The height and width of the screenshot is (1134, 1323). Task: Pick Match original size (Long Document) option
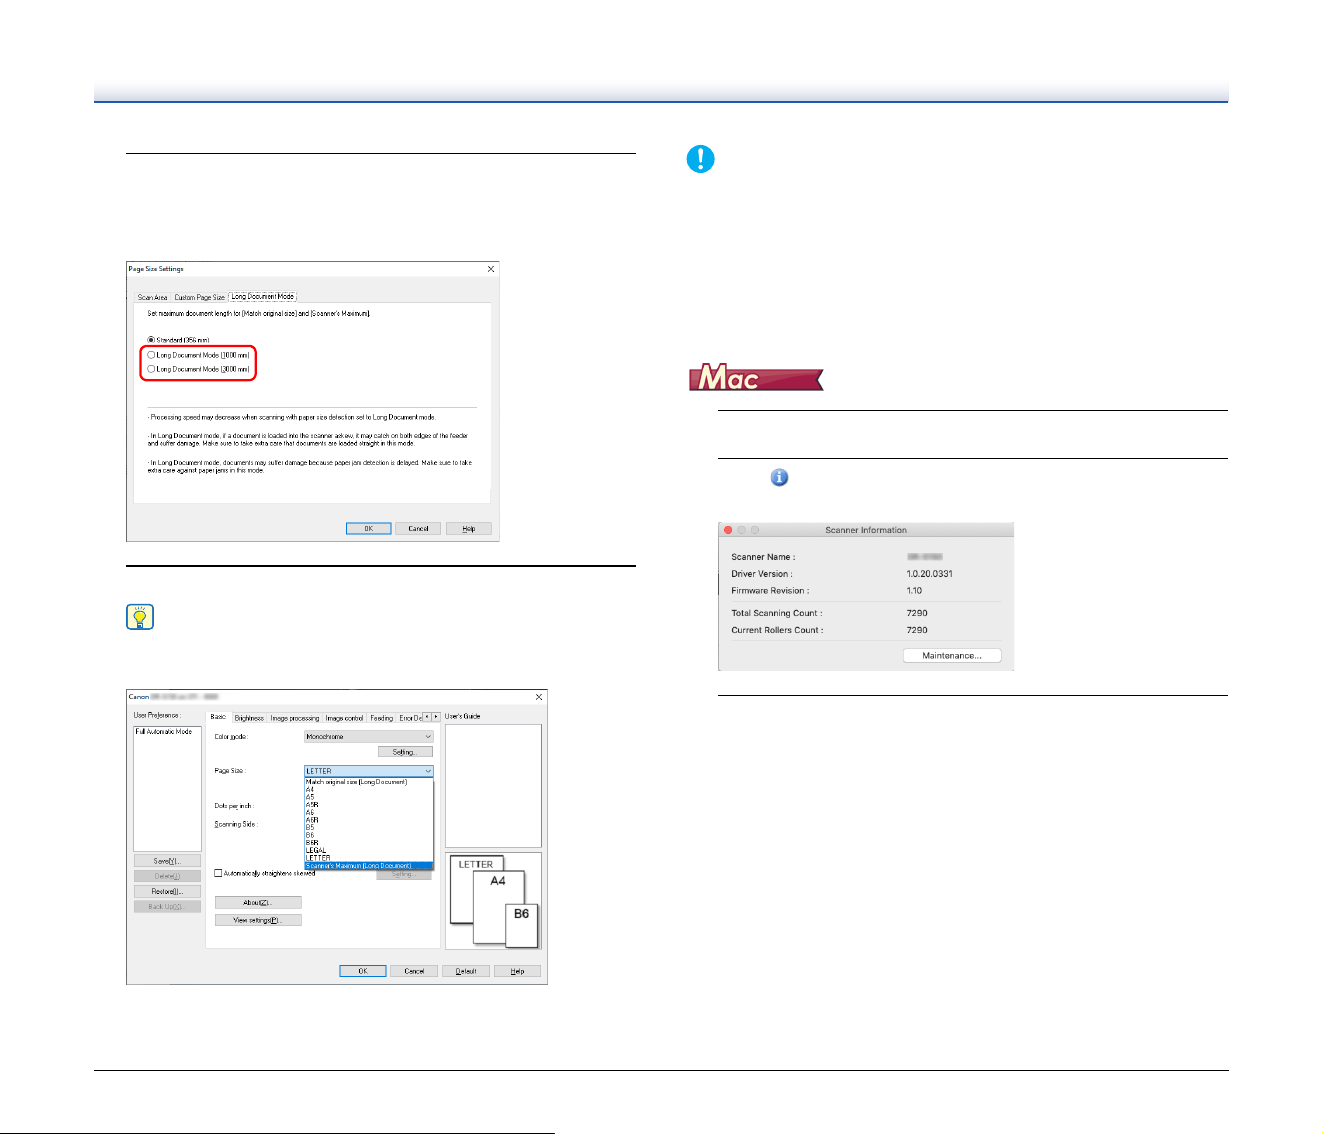point(369,782)
